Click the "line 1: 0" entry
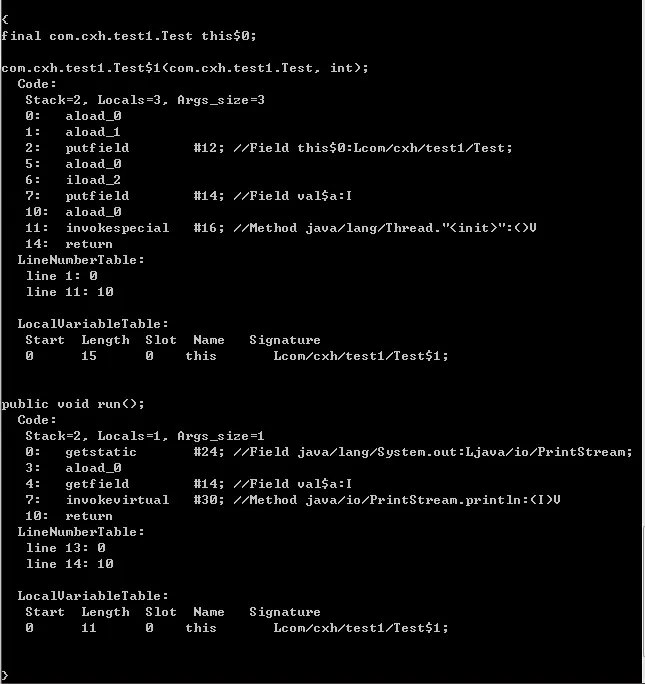This screenshot has width=645, height=684. pyautogui.click(x=61, y=276)
